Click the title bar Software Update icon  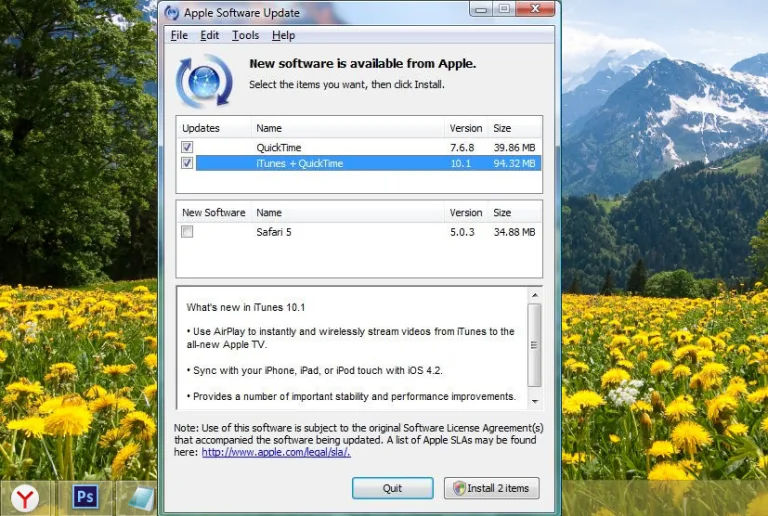click(171, 12)
